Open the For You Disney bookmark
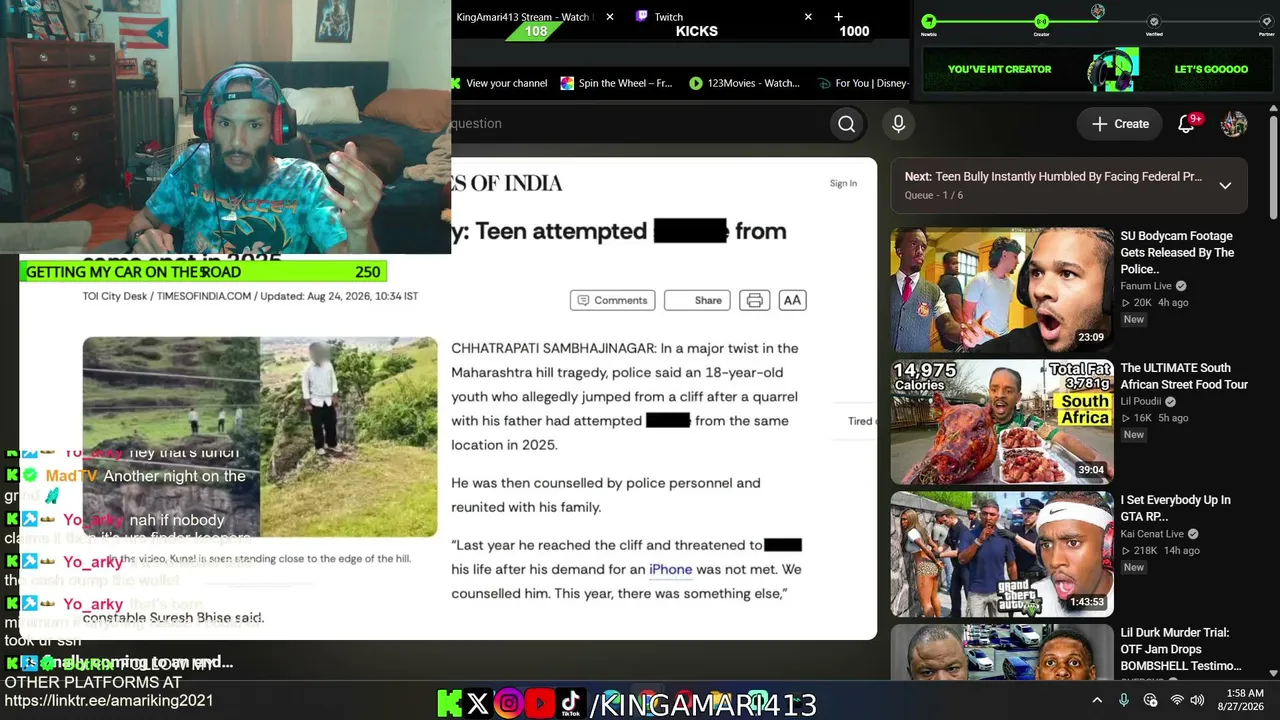 [x=863, y=83]
